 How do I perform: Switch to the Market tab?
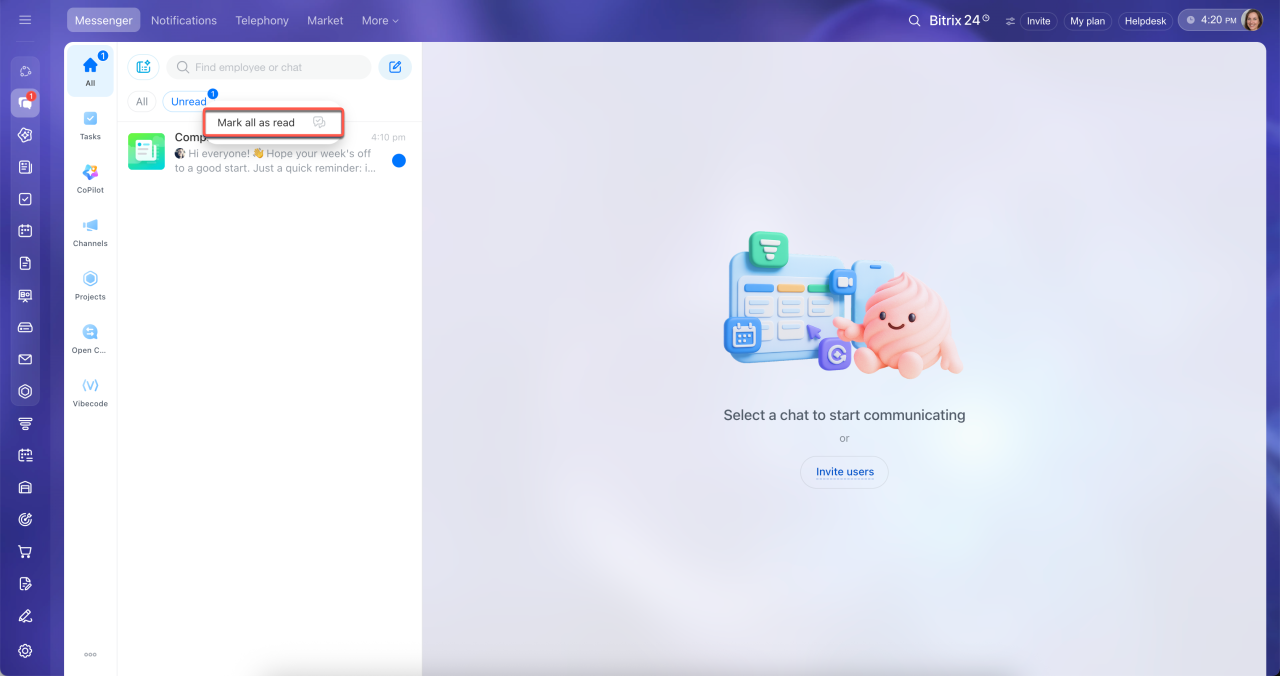[325, 20]
